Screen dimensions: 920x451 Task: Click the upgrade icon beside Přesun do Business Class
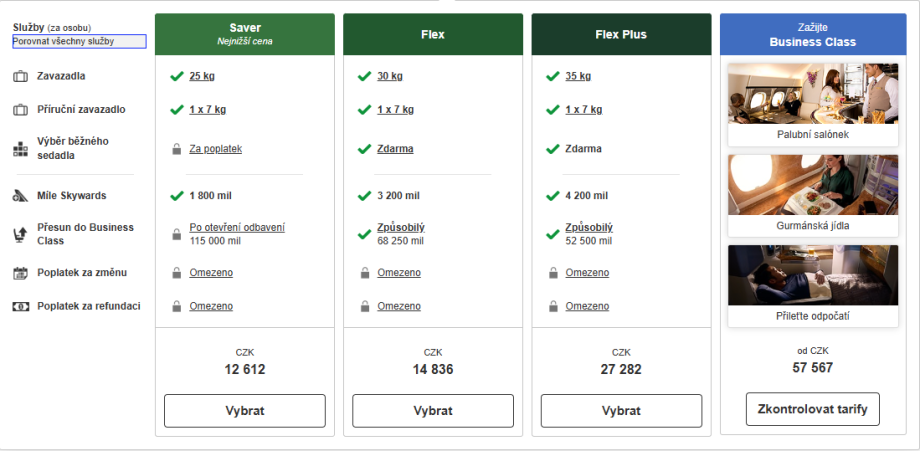pyautogui.click(x=20, y=234)
